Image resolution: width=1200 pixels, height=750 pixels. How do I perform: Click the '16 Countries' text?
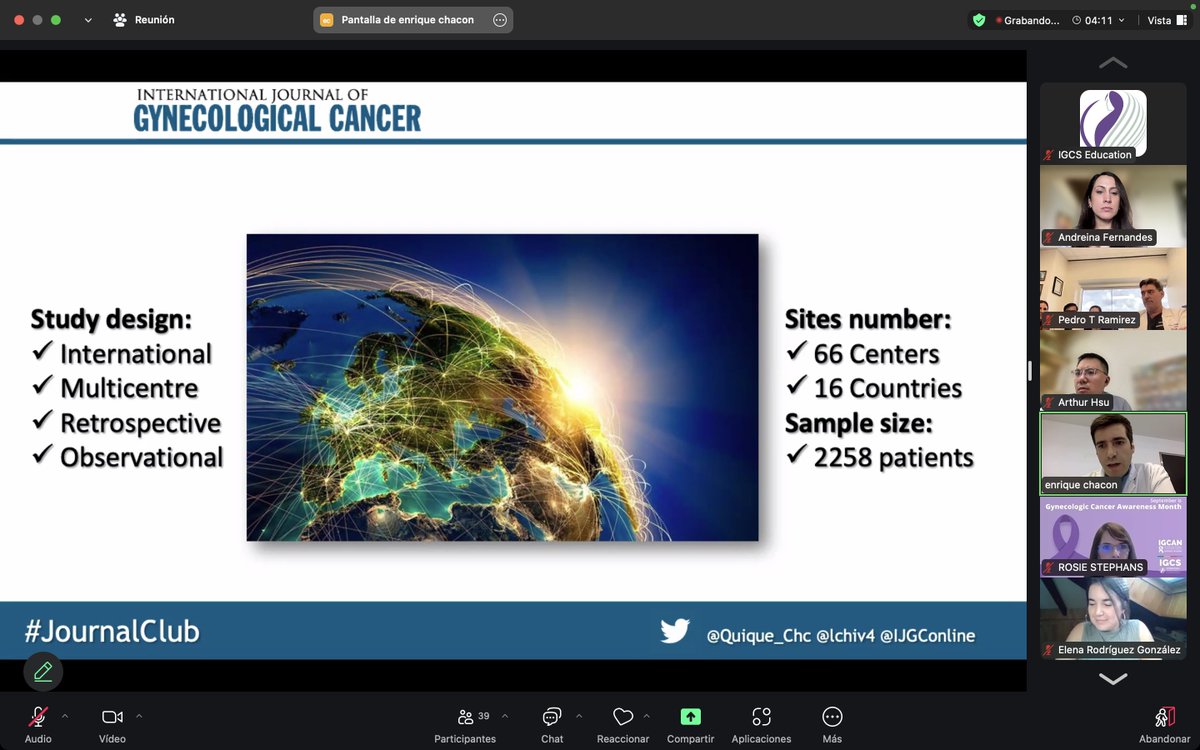pos(887,388)
